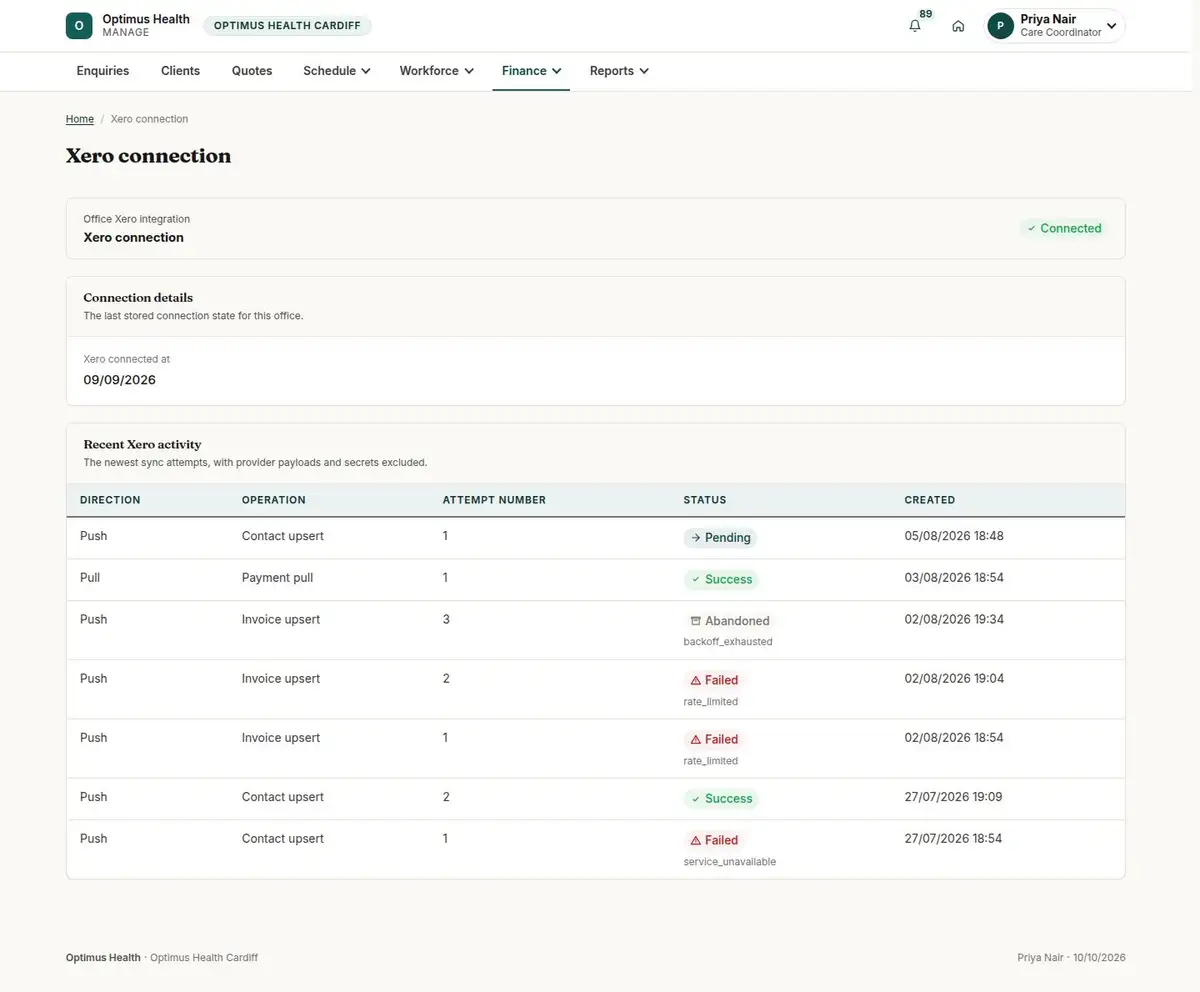Click the Success check in Payment pull row
1200x992 pixels.
pos(696,579)
